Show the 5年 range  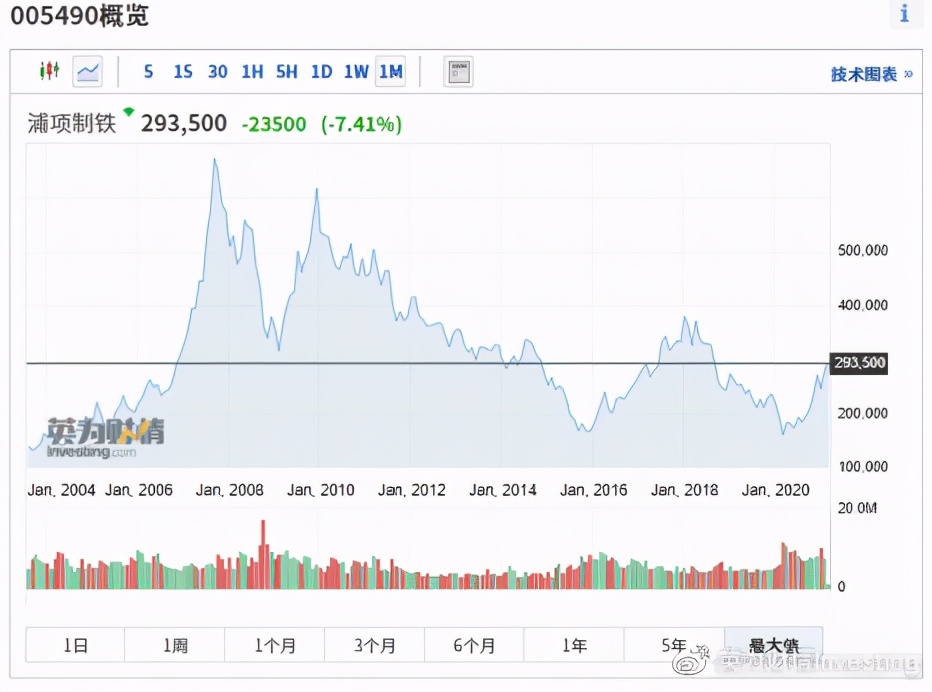674,644
